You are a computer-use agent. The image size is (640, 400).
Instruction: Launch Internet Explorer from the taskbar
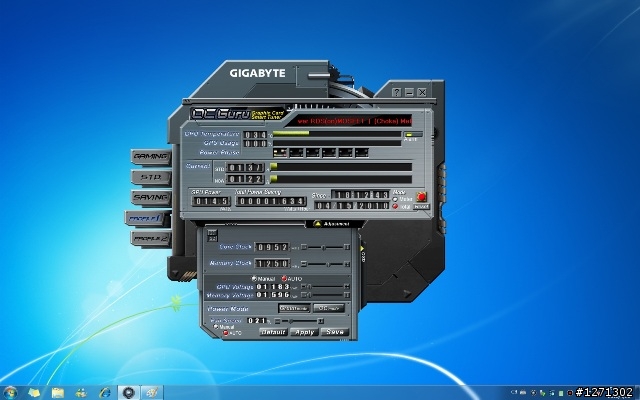point(105,393)
